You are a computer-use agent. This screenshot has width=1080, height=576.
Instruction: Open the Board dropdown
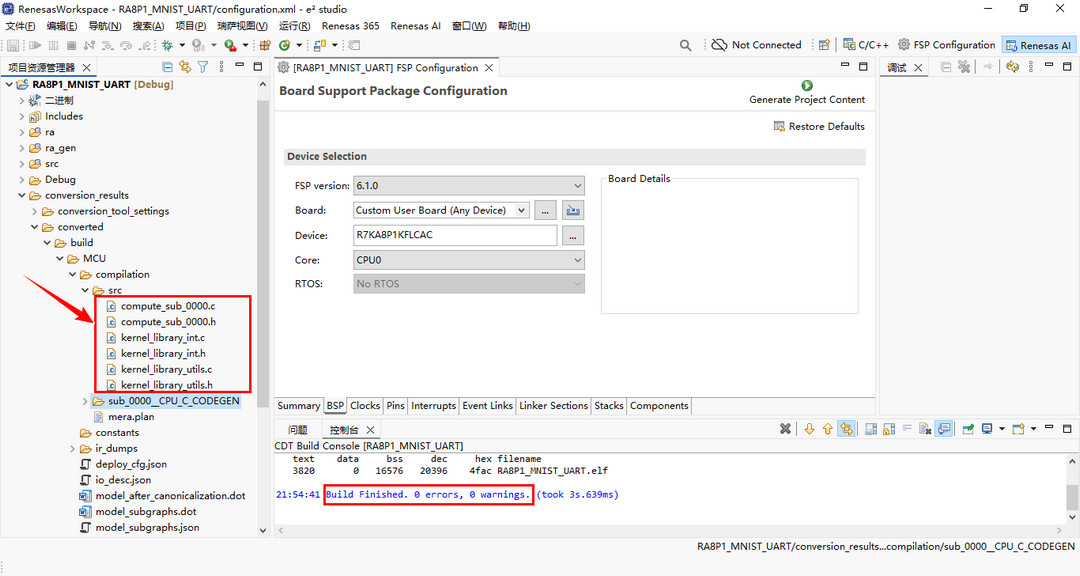pyautogui.click(x=522, y=210)
